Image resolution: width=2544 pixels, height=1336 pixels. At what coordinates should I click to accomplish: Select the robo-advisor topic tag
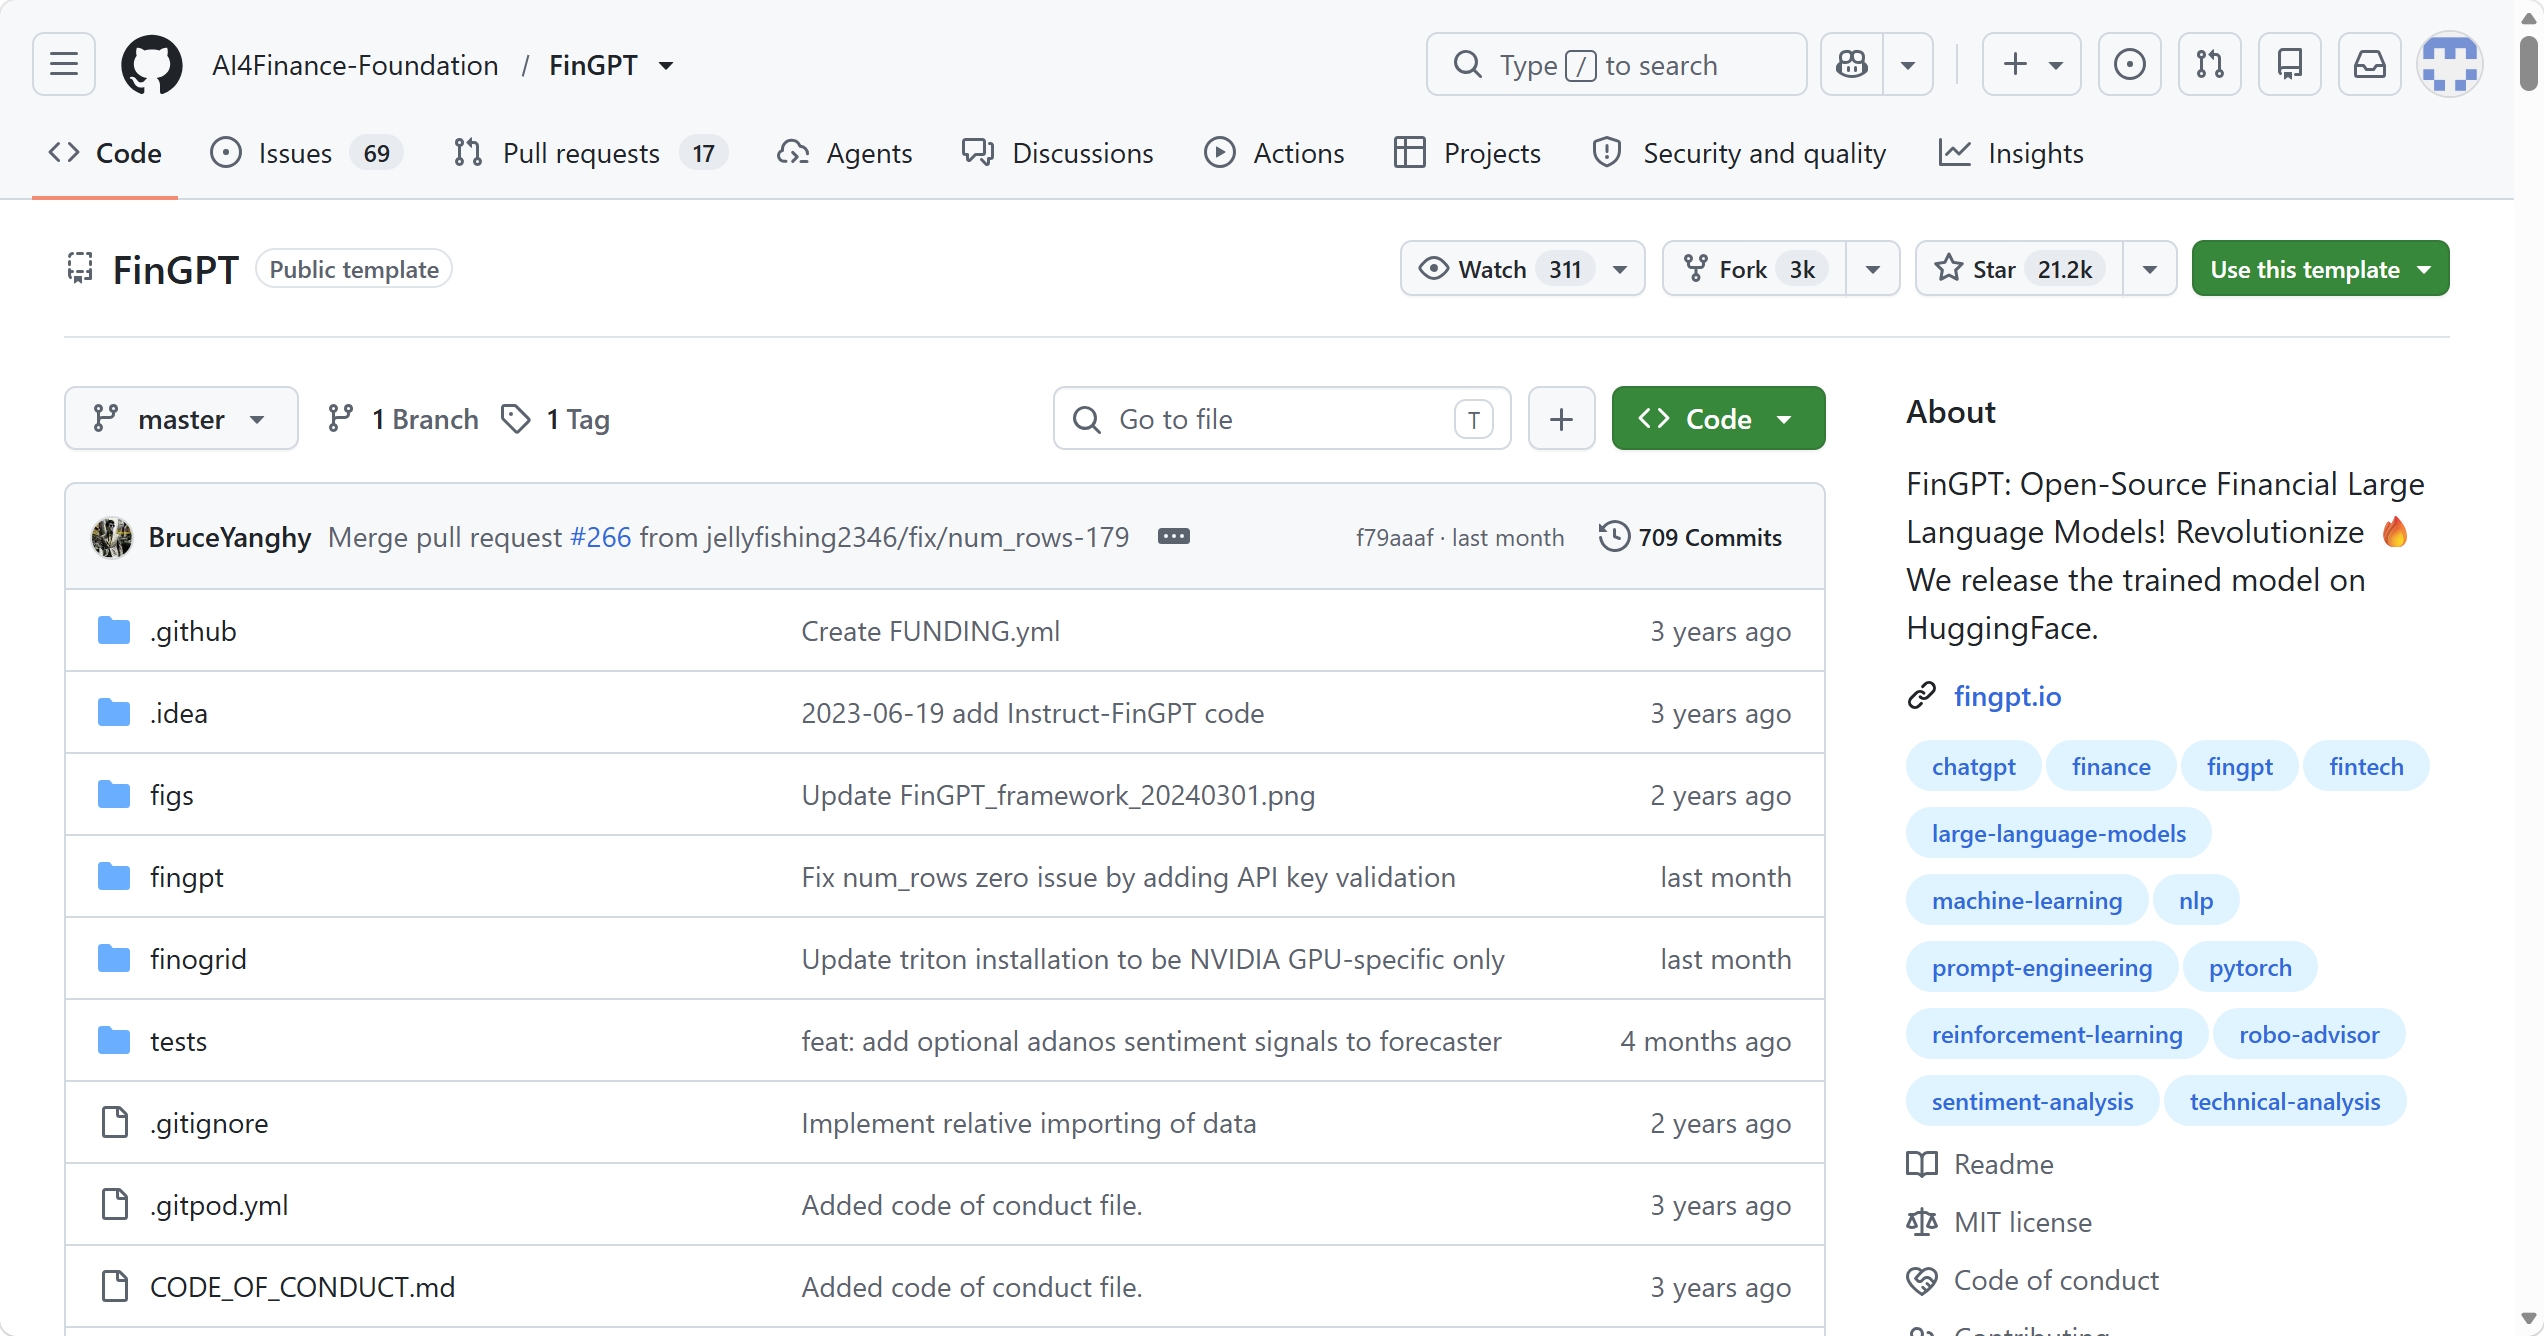(2309, 1034)
